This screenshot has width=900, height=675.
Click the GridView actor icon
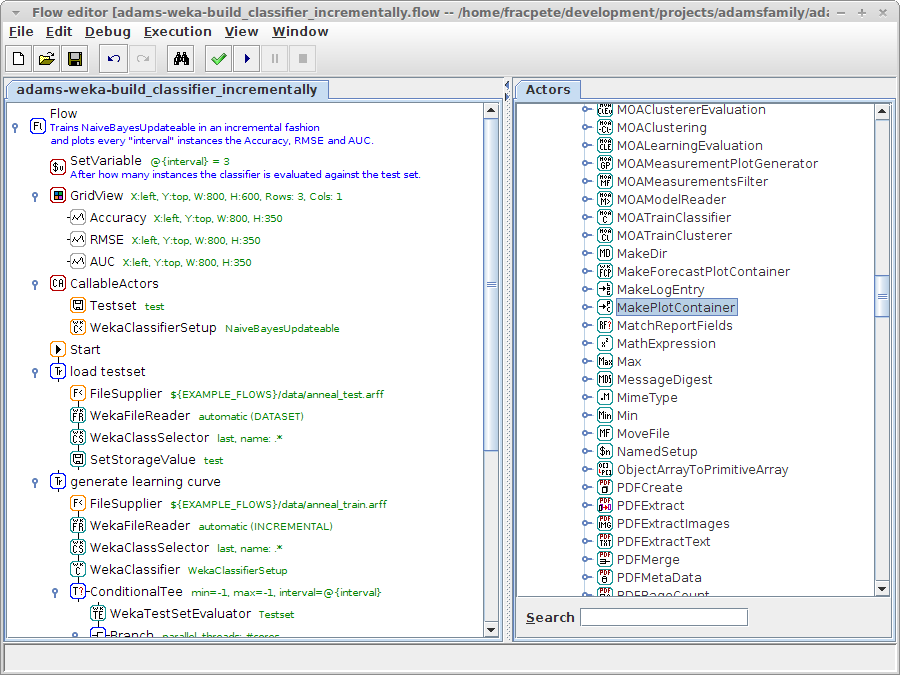point(58,196)
